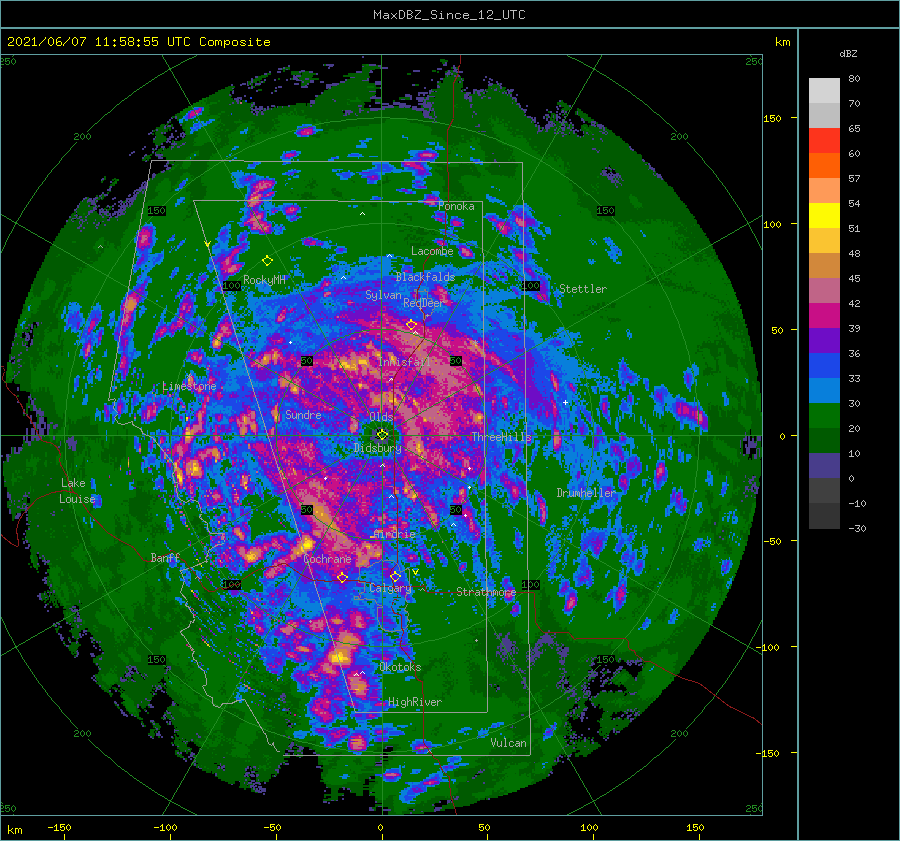Click the RockyMH label
Image resolution: width=900 pixels, height=841 pixels.
[264, 280]
